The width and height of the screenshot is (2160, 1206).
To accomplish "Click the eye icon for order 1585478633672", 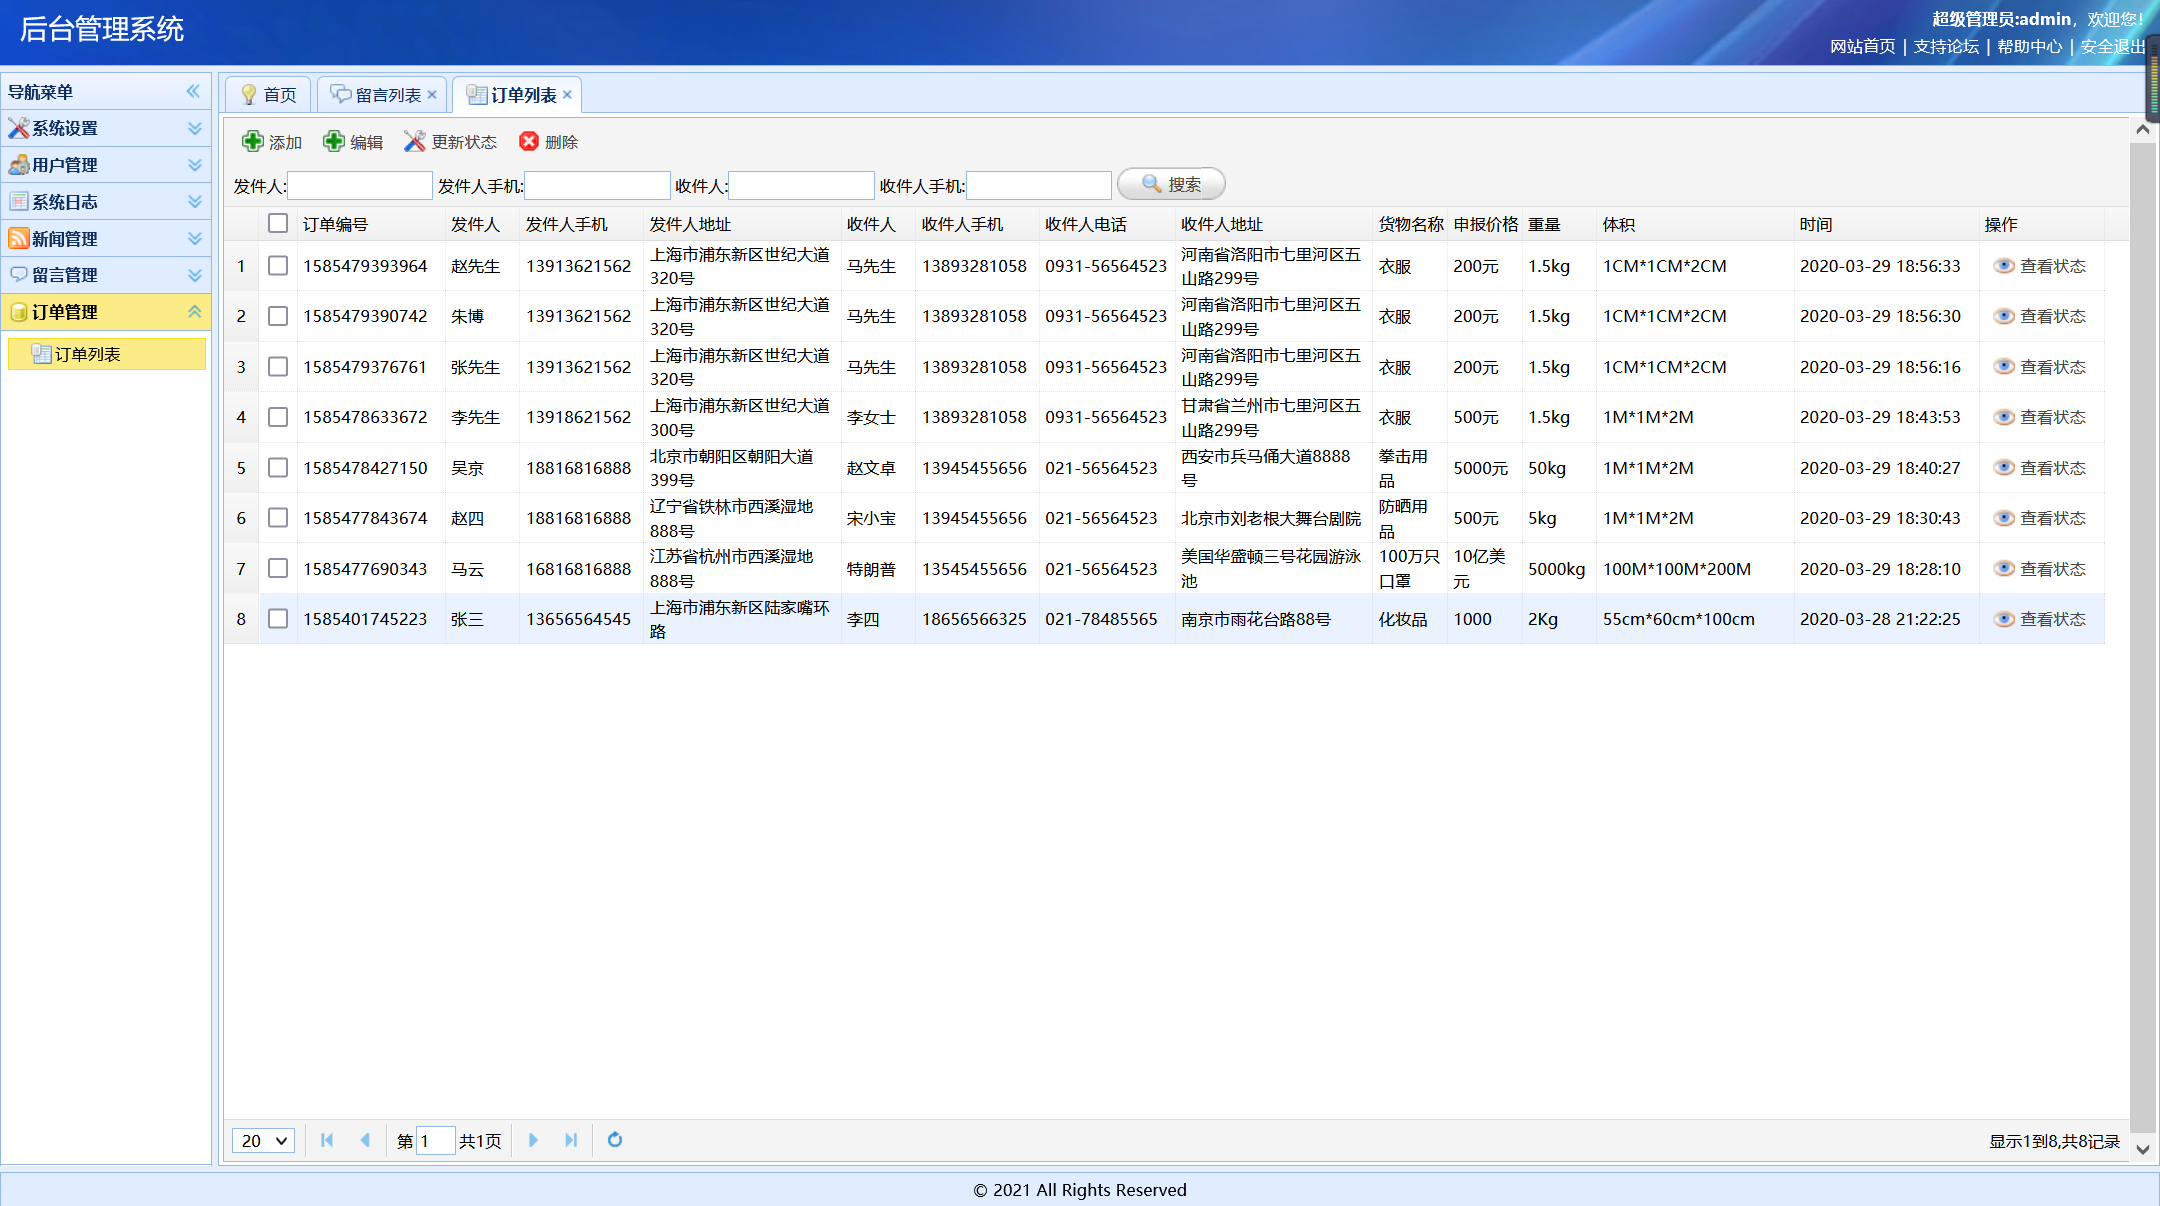I will pos(2004,417).
